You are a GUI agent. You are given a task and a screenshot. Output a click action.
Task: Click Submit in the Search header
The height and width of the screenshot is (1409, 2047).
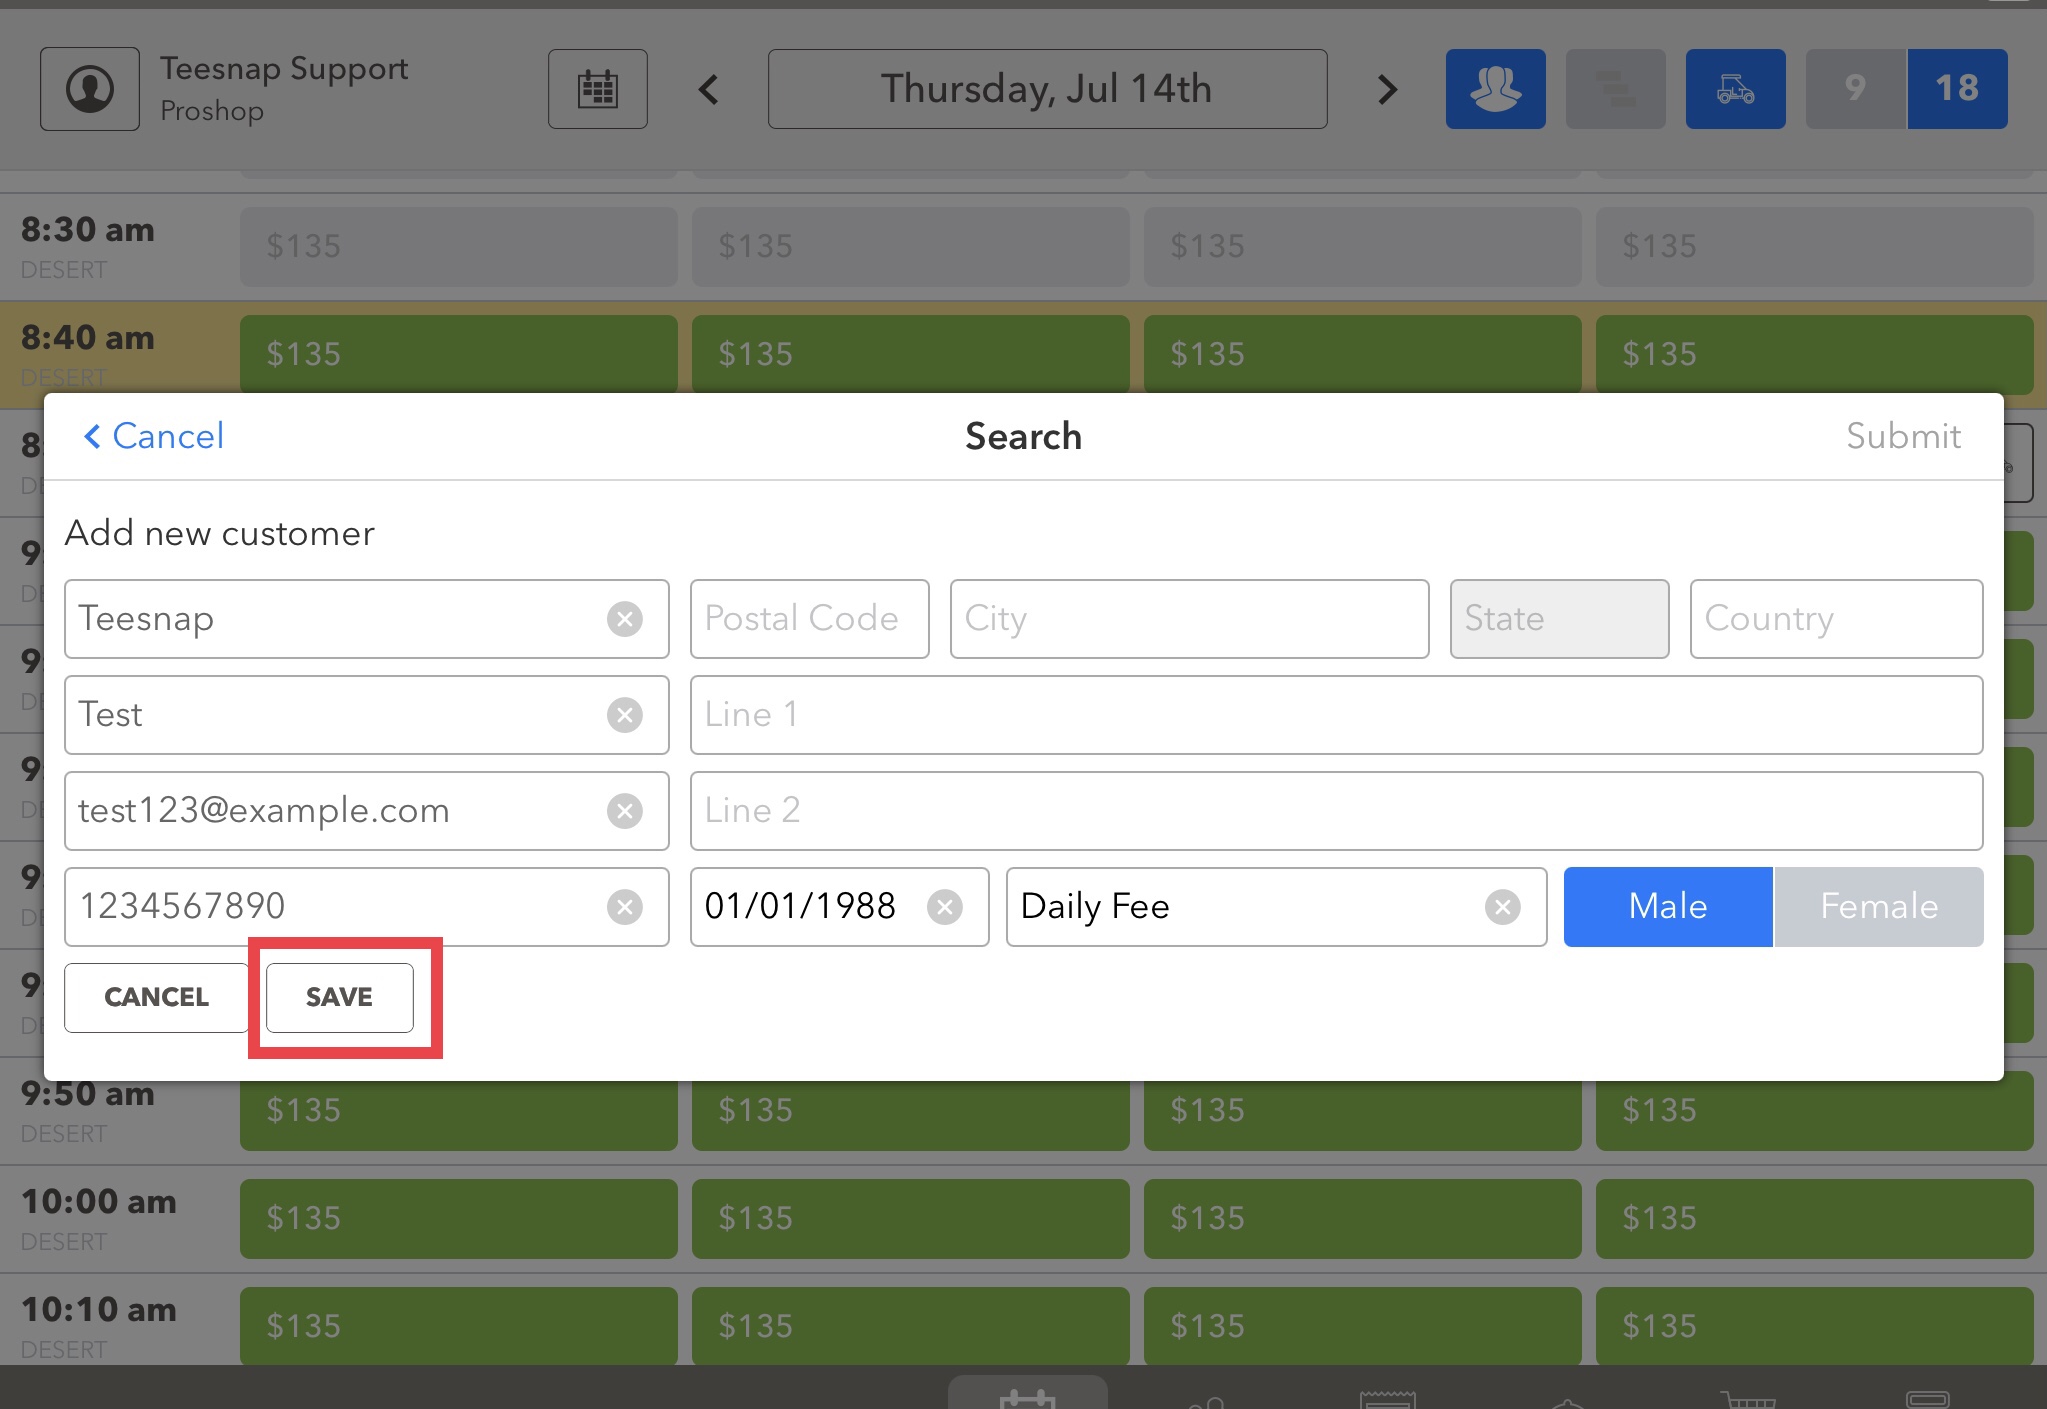pyautogui.click(x=1903, y=436)
